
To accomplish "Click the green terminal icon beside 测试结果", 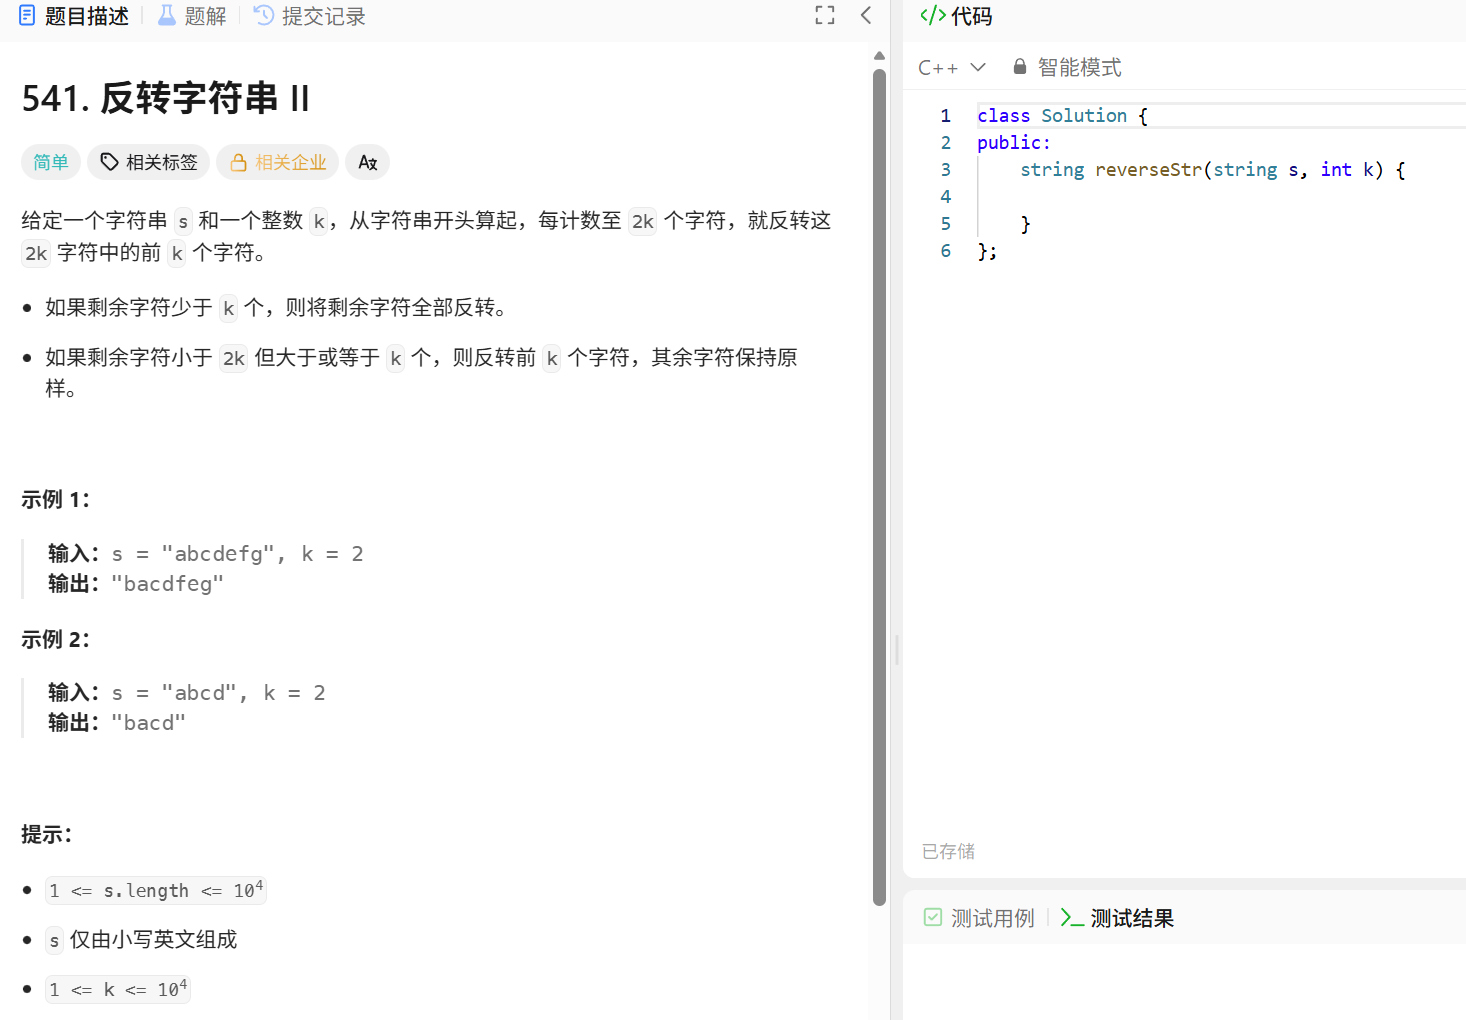I will (x=1071, y=918).
